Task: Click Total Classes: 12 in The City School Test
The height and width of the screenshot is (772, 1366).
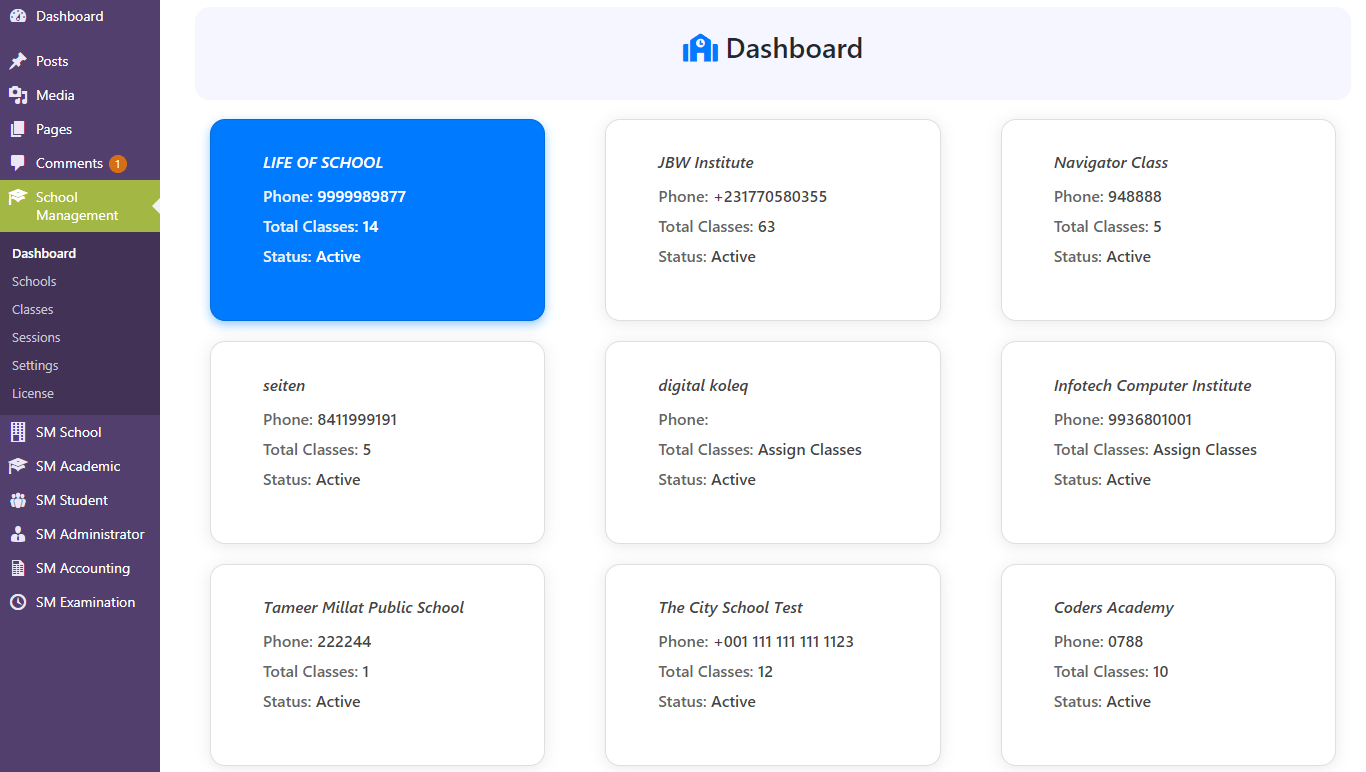Action: [x=716, y=671]
